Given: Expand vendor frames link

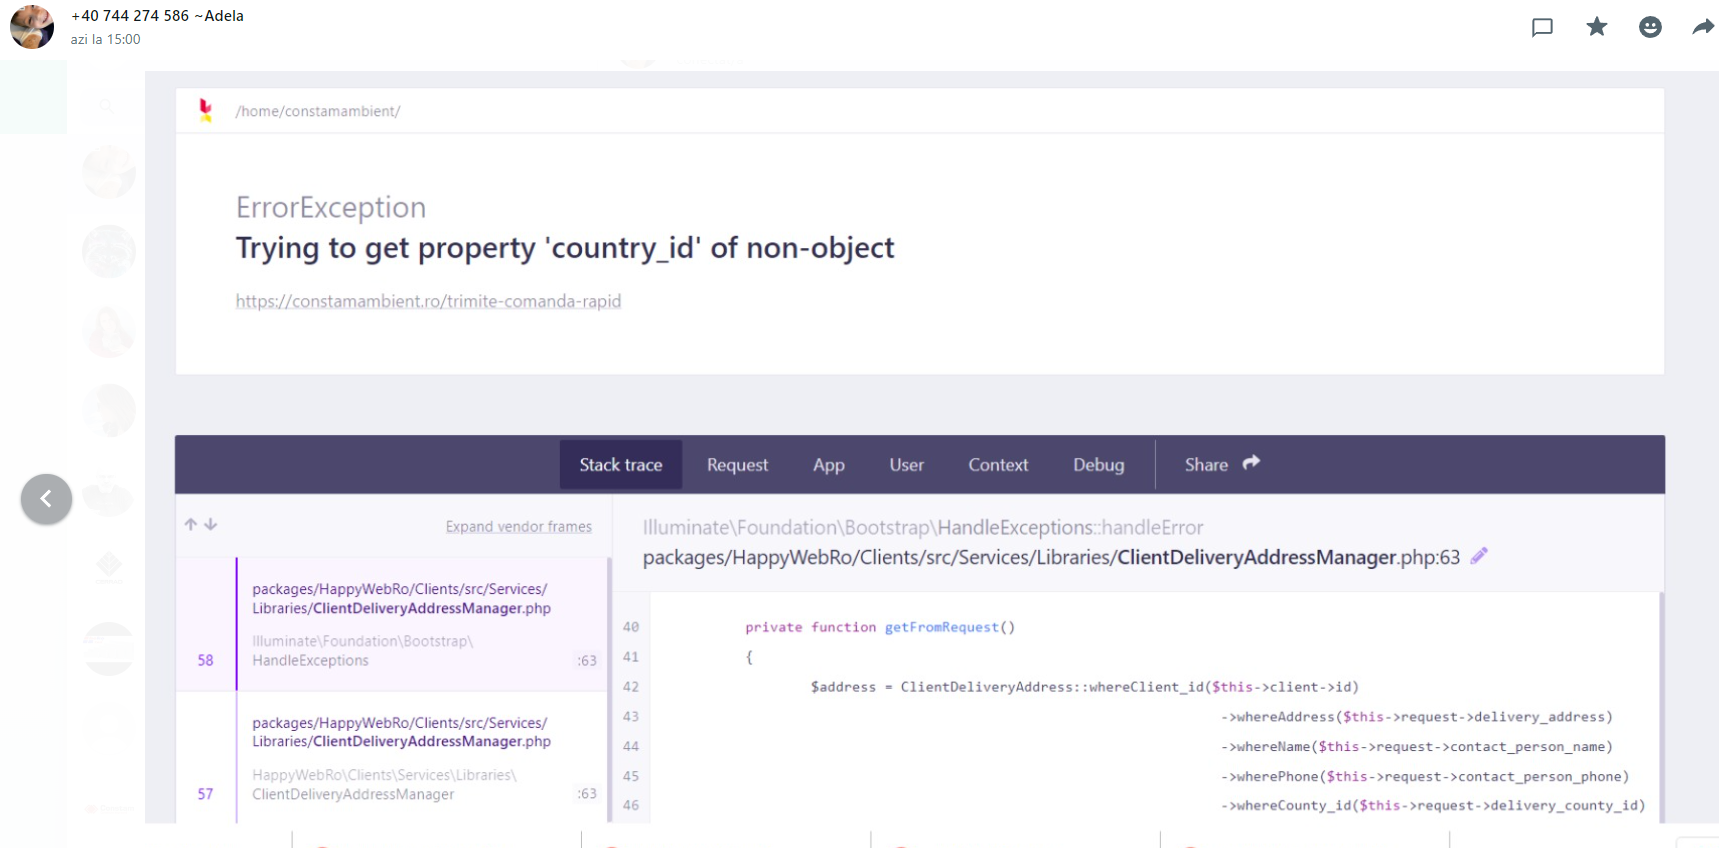Looking at the screenshot, I should (519, 527).
